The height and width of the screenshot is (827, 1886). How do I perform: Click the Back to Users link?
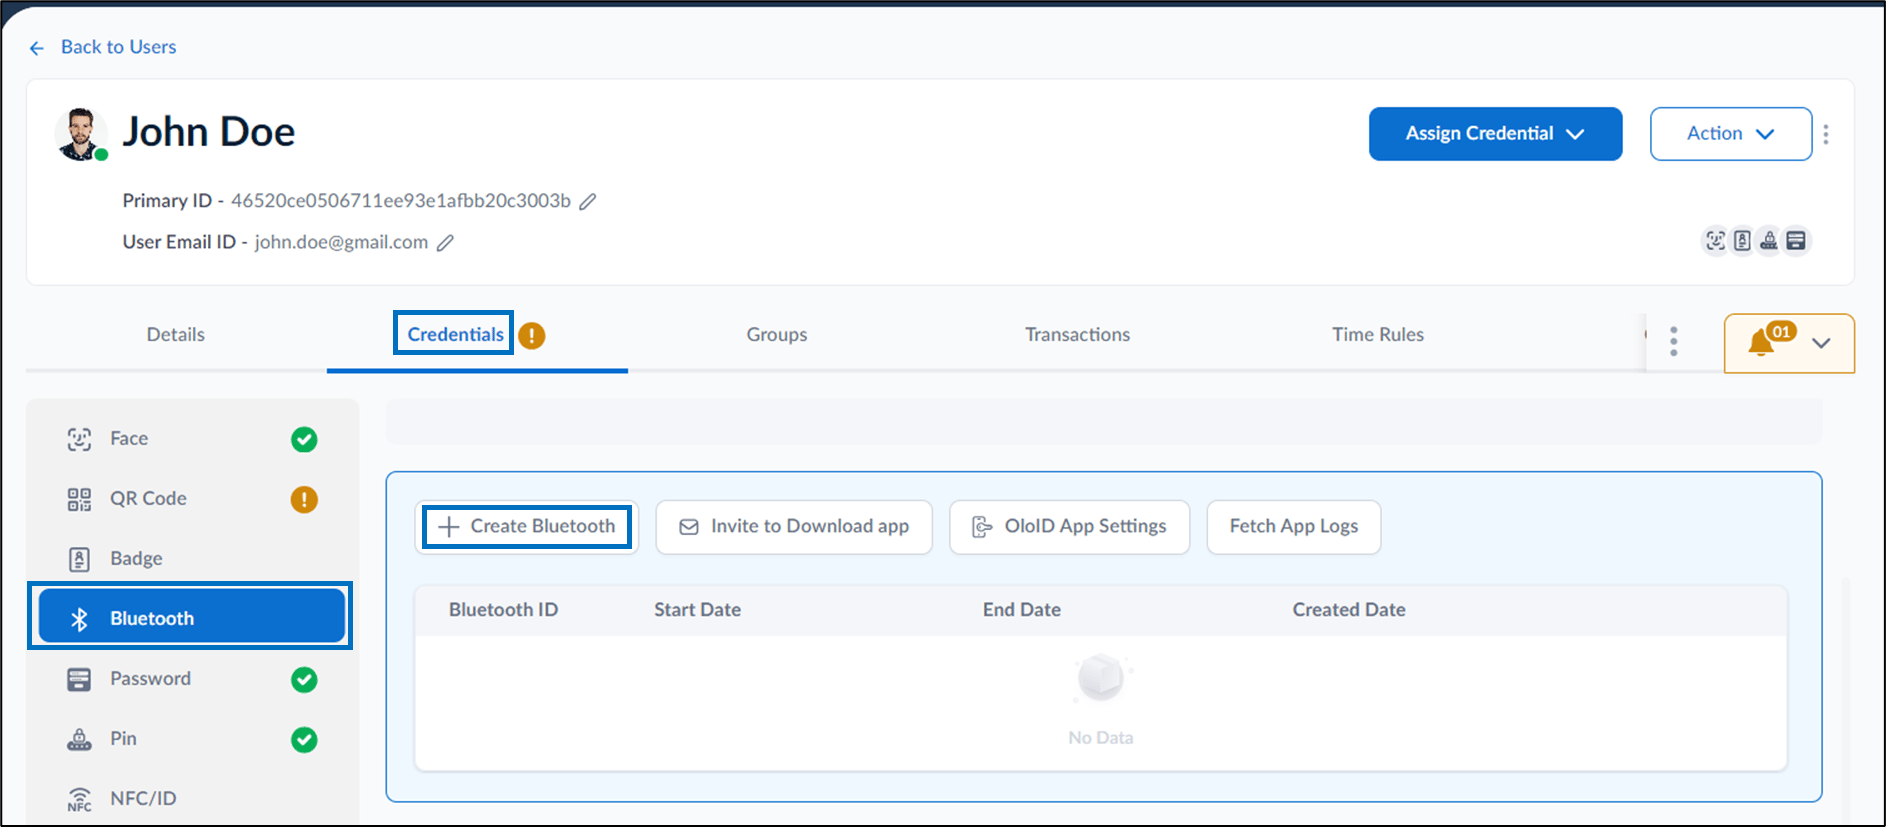(x=118, y=47)
